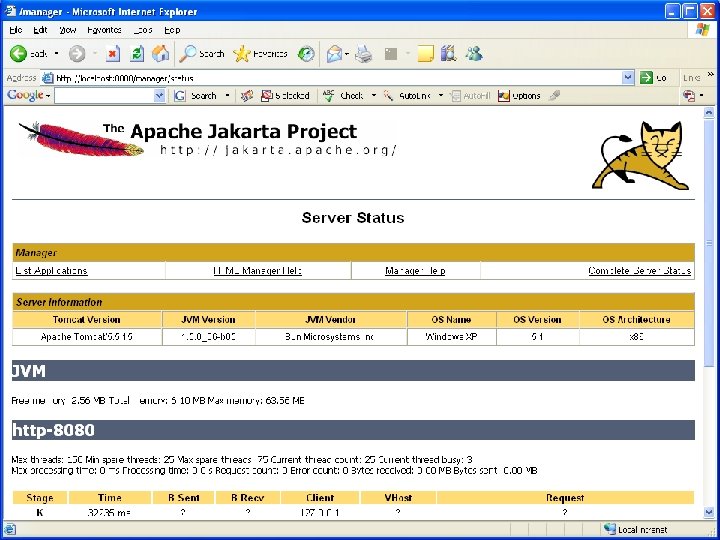Click the Windows XP cell under OS Name
The height and width of the screenshot is (540, 720).
pyautogui.click(x=451, y=337)
